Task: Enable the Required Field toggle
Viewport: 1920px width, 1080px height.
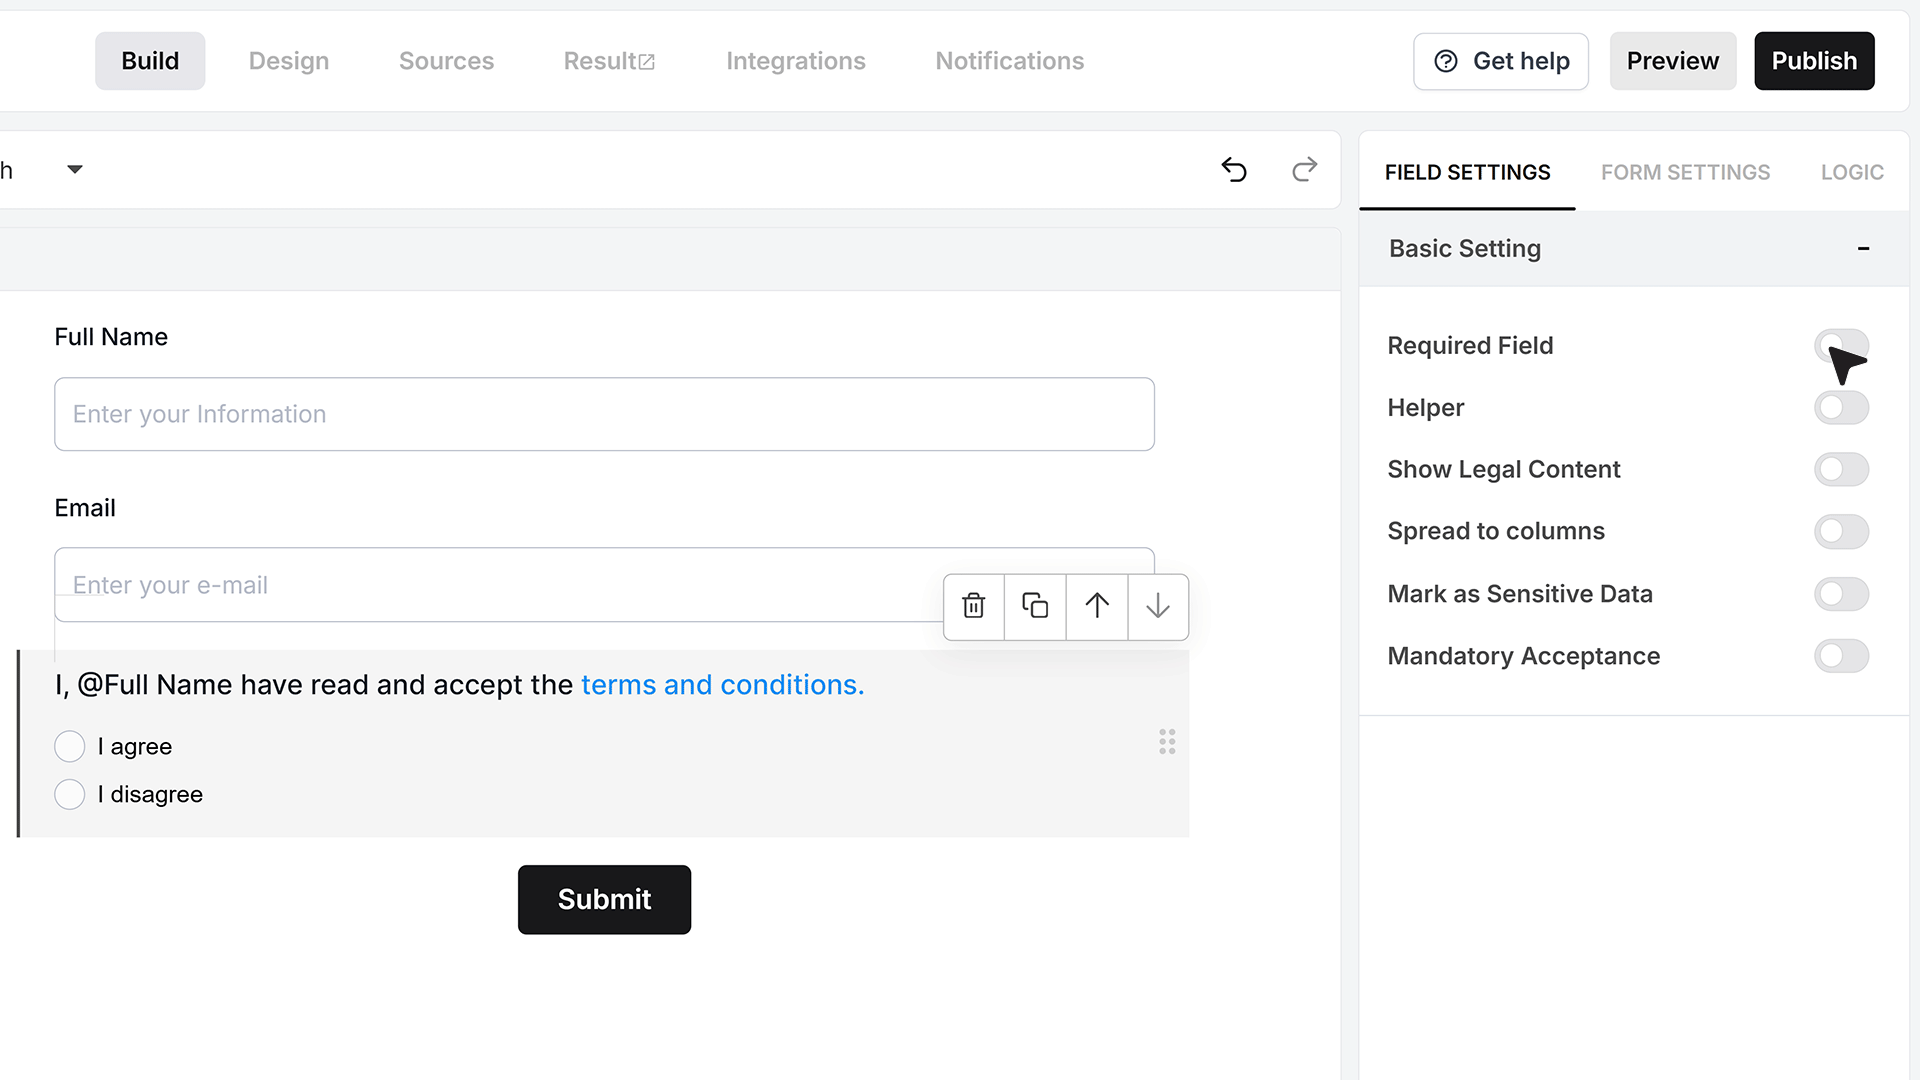Action: (1841, 345)
